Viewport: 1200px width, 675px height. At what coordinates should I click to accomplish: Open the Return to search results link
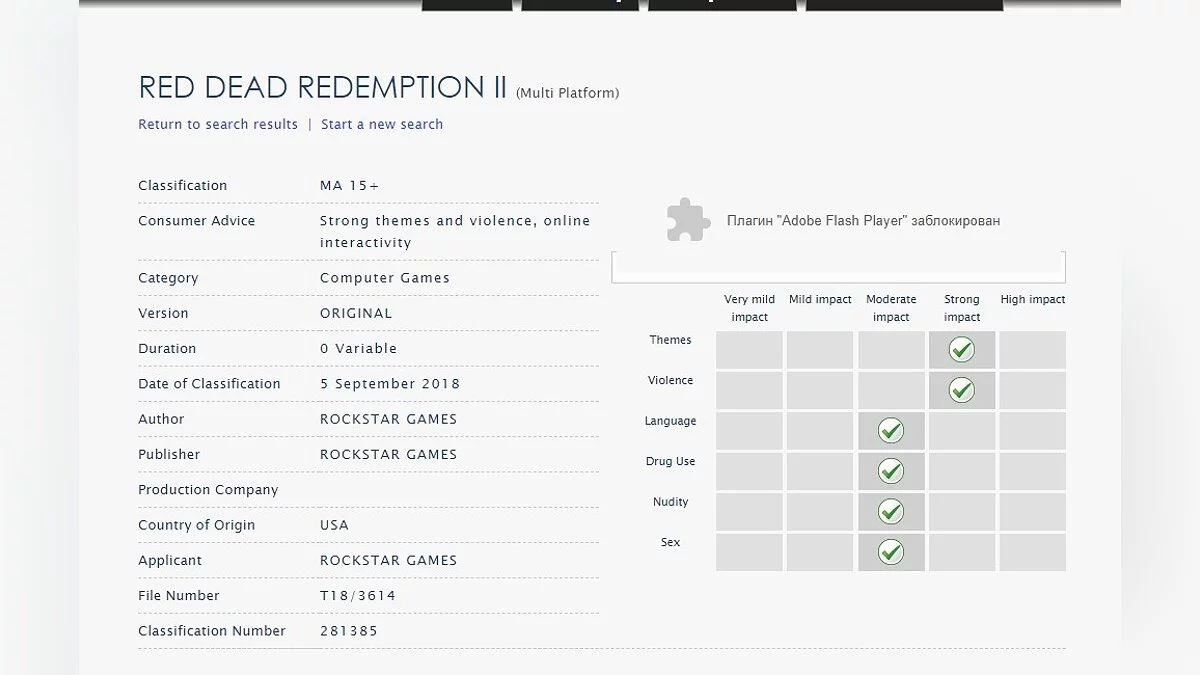pos(218,124)
